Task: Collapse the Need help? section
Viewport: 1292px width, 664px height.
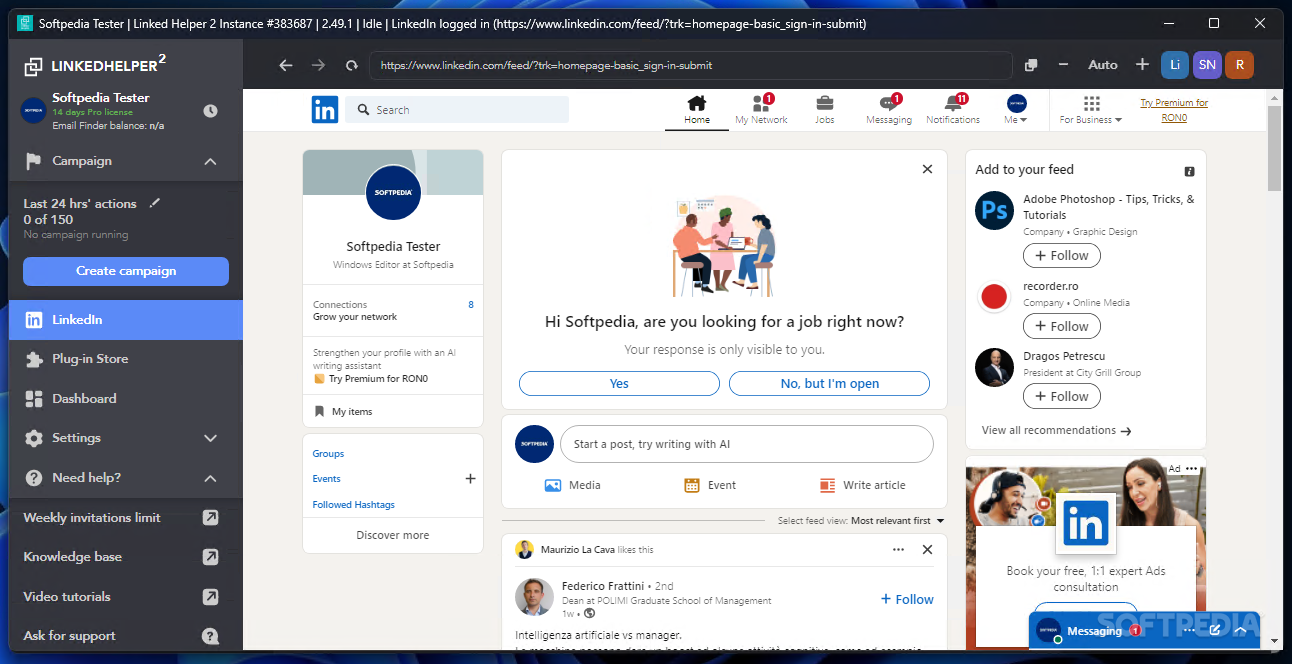Action: [210, 478]
